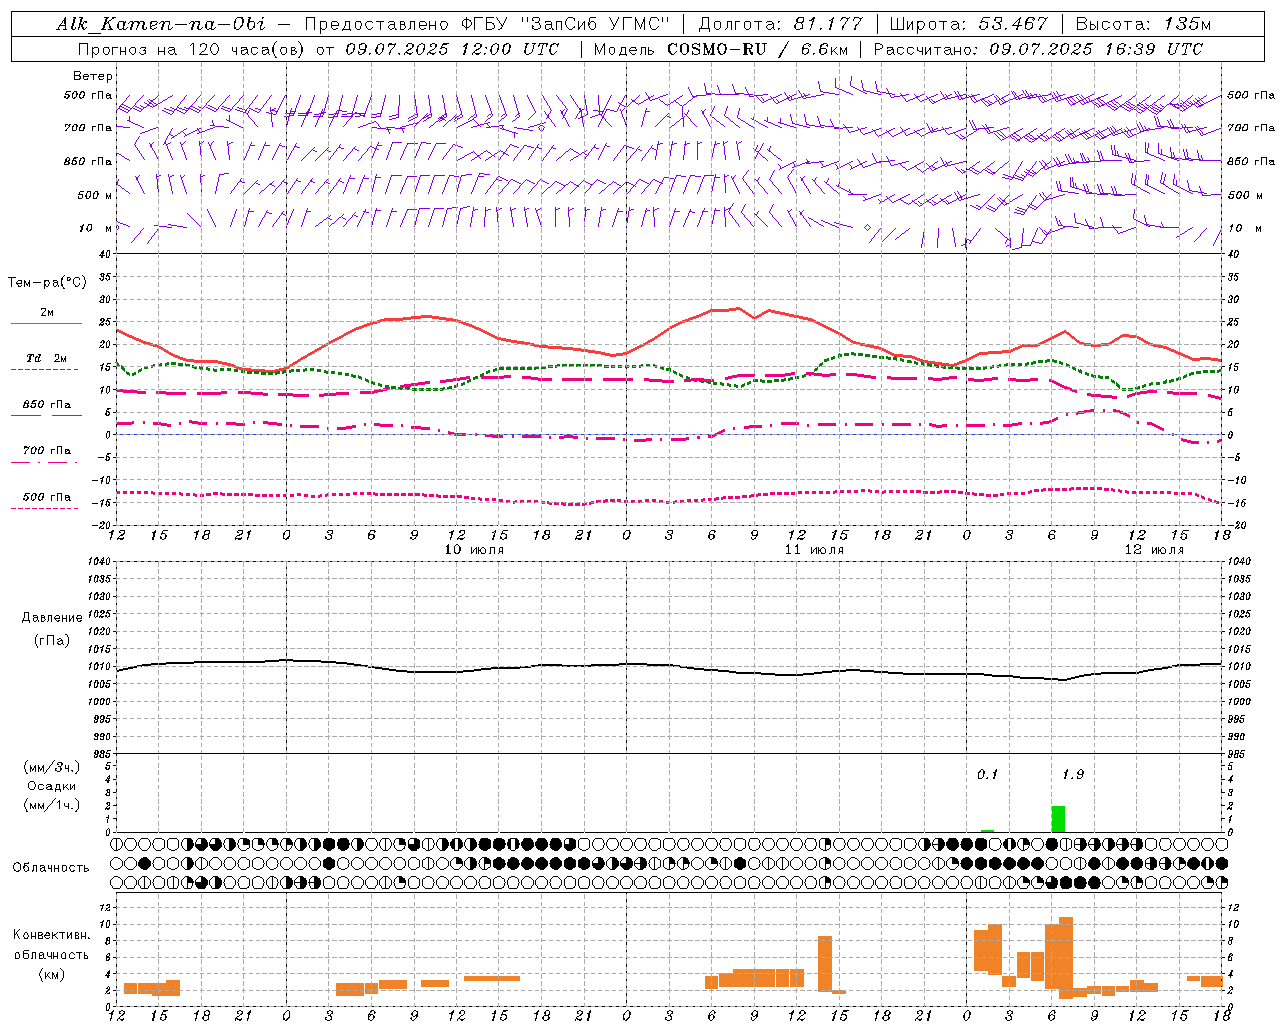Click the 12 июля date label
The height and width of the screenshot is (1024, 1280).
point(1154,550)
